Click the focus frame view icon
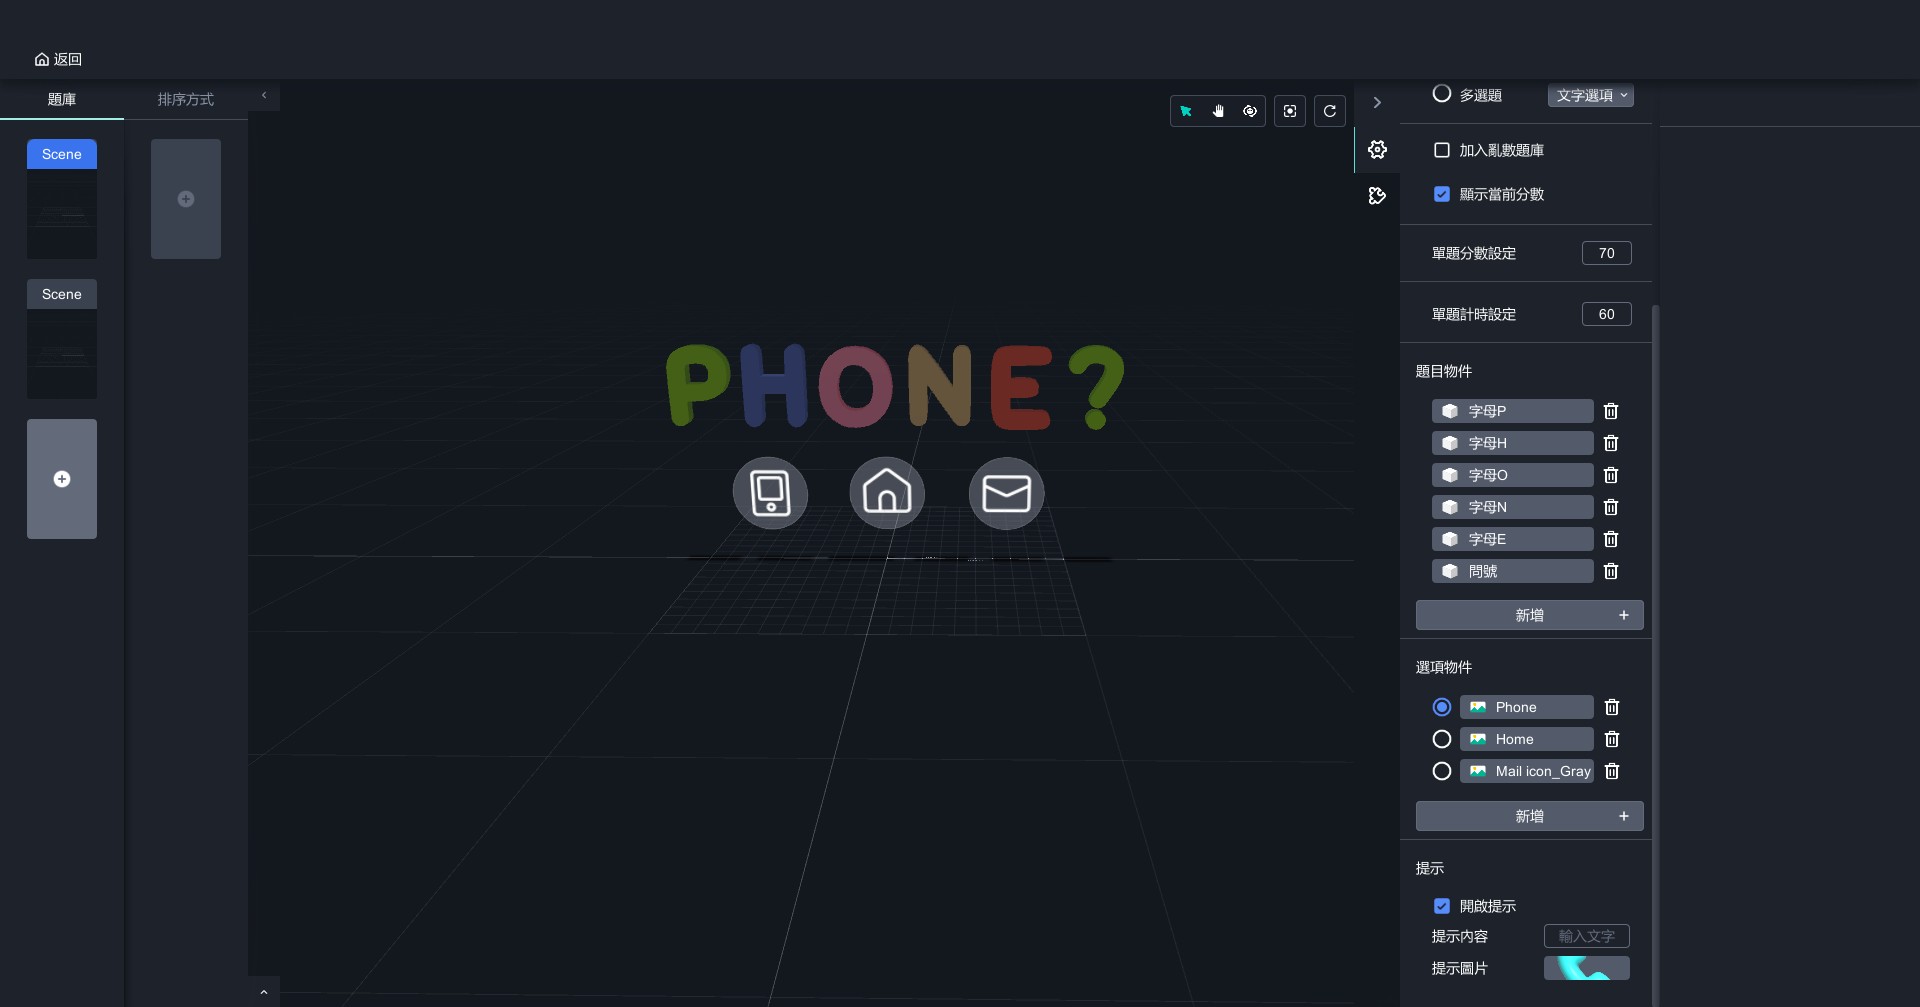This screenshot has height=1007, width=1920. click(x=1290, y=111)
